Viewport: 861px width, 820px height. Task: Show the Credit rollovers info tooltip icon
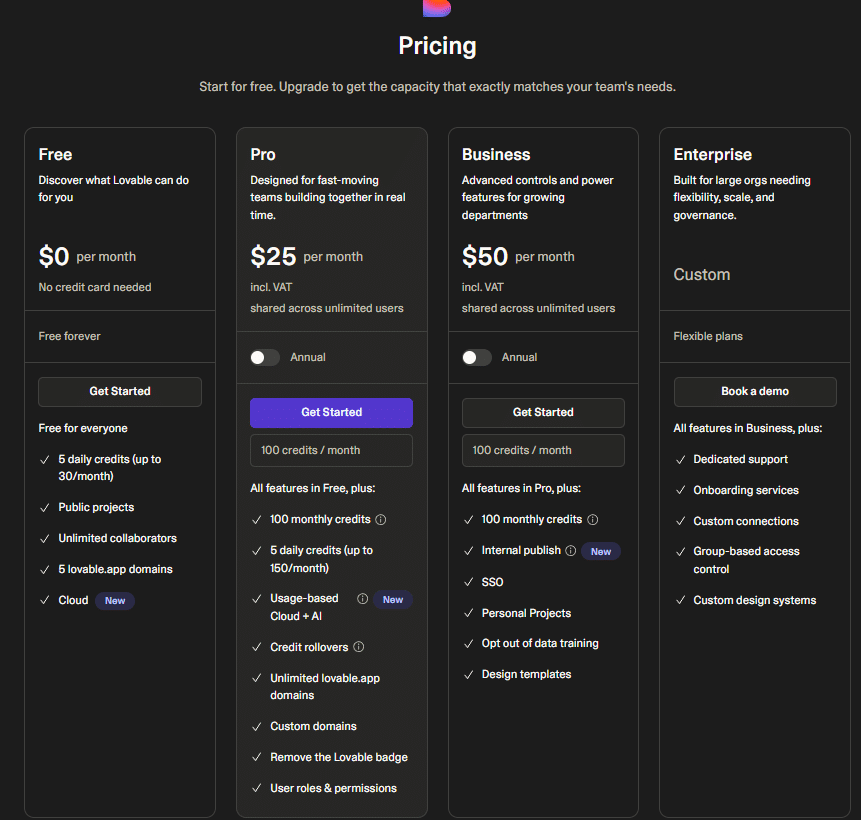click(359, 647)
